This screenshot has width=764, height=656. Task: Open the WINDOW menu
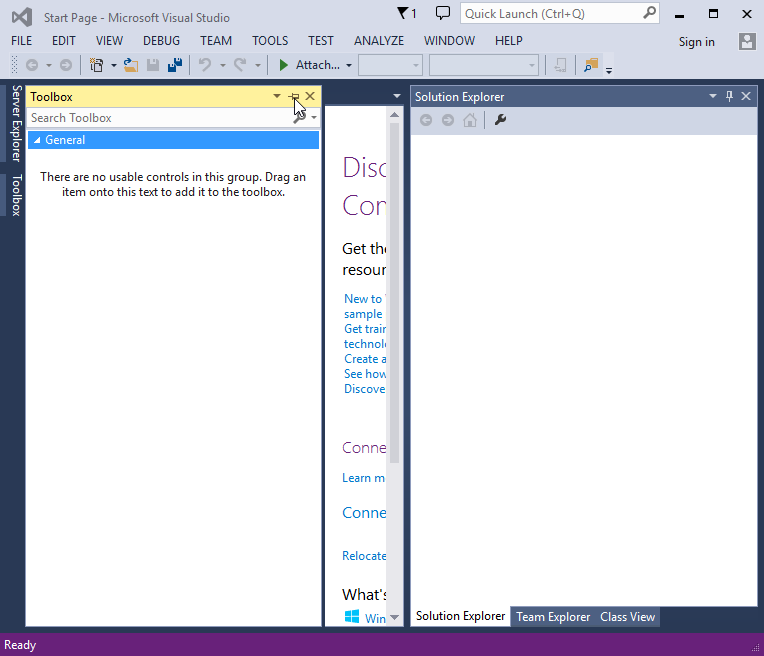(449, 41)
